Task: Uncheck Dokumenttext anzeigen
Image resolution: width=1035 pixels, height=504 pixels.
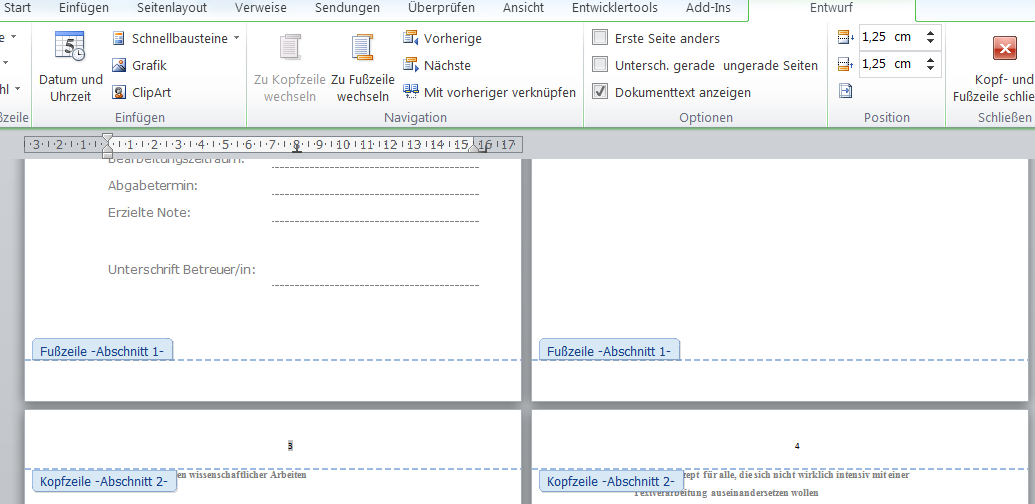Action: (x=600, y=92)
